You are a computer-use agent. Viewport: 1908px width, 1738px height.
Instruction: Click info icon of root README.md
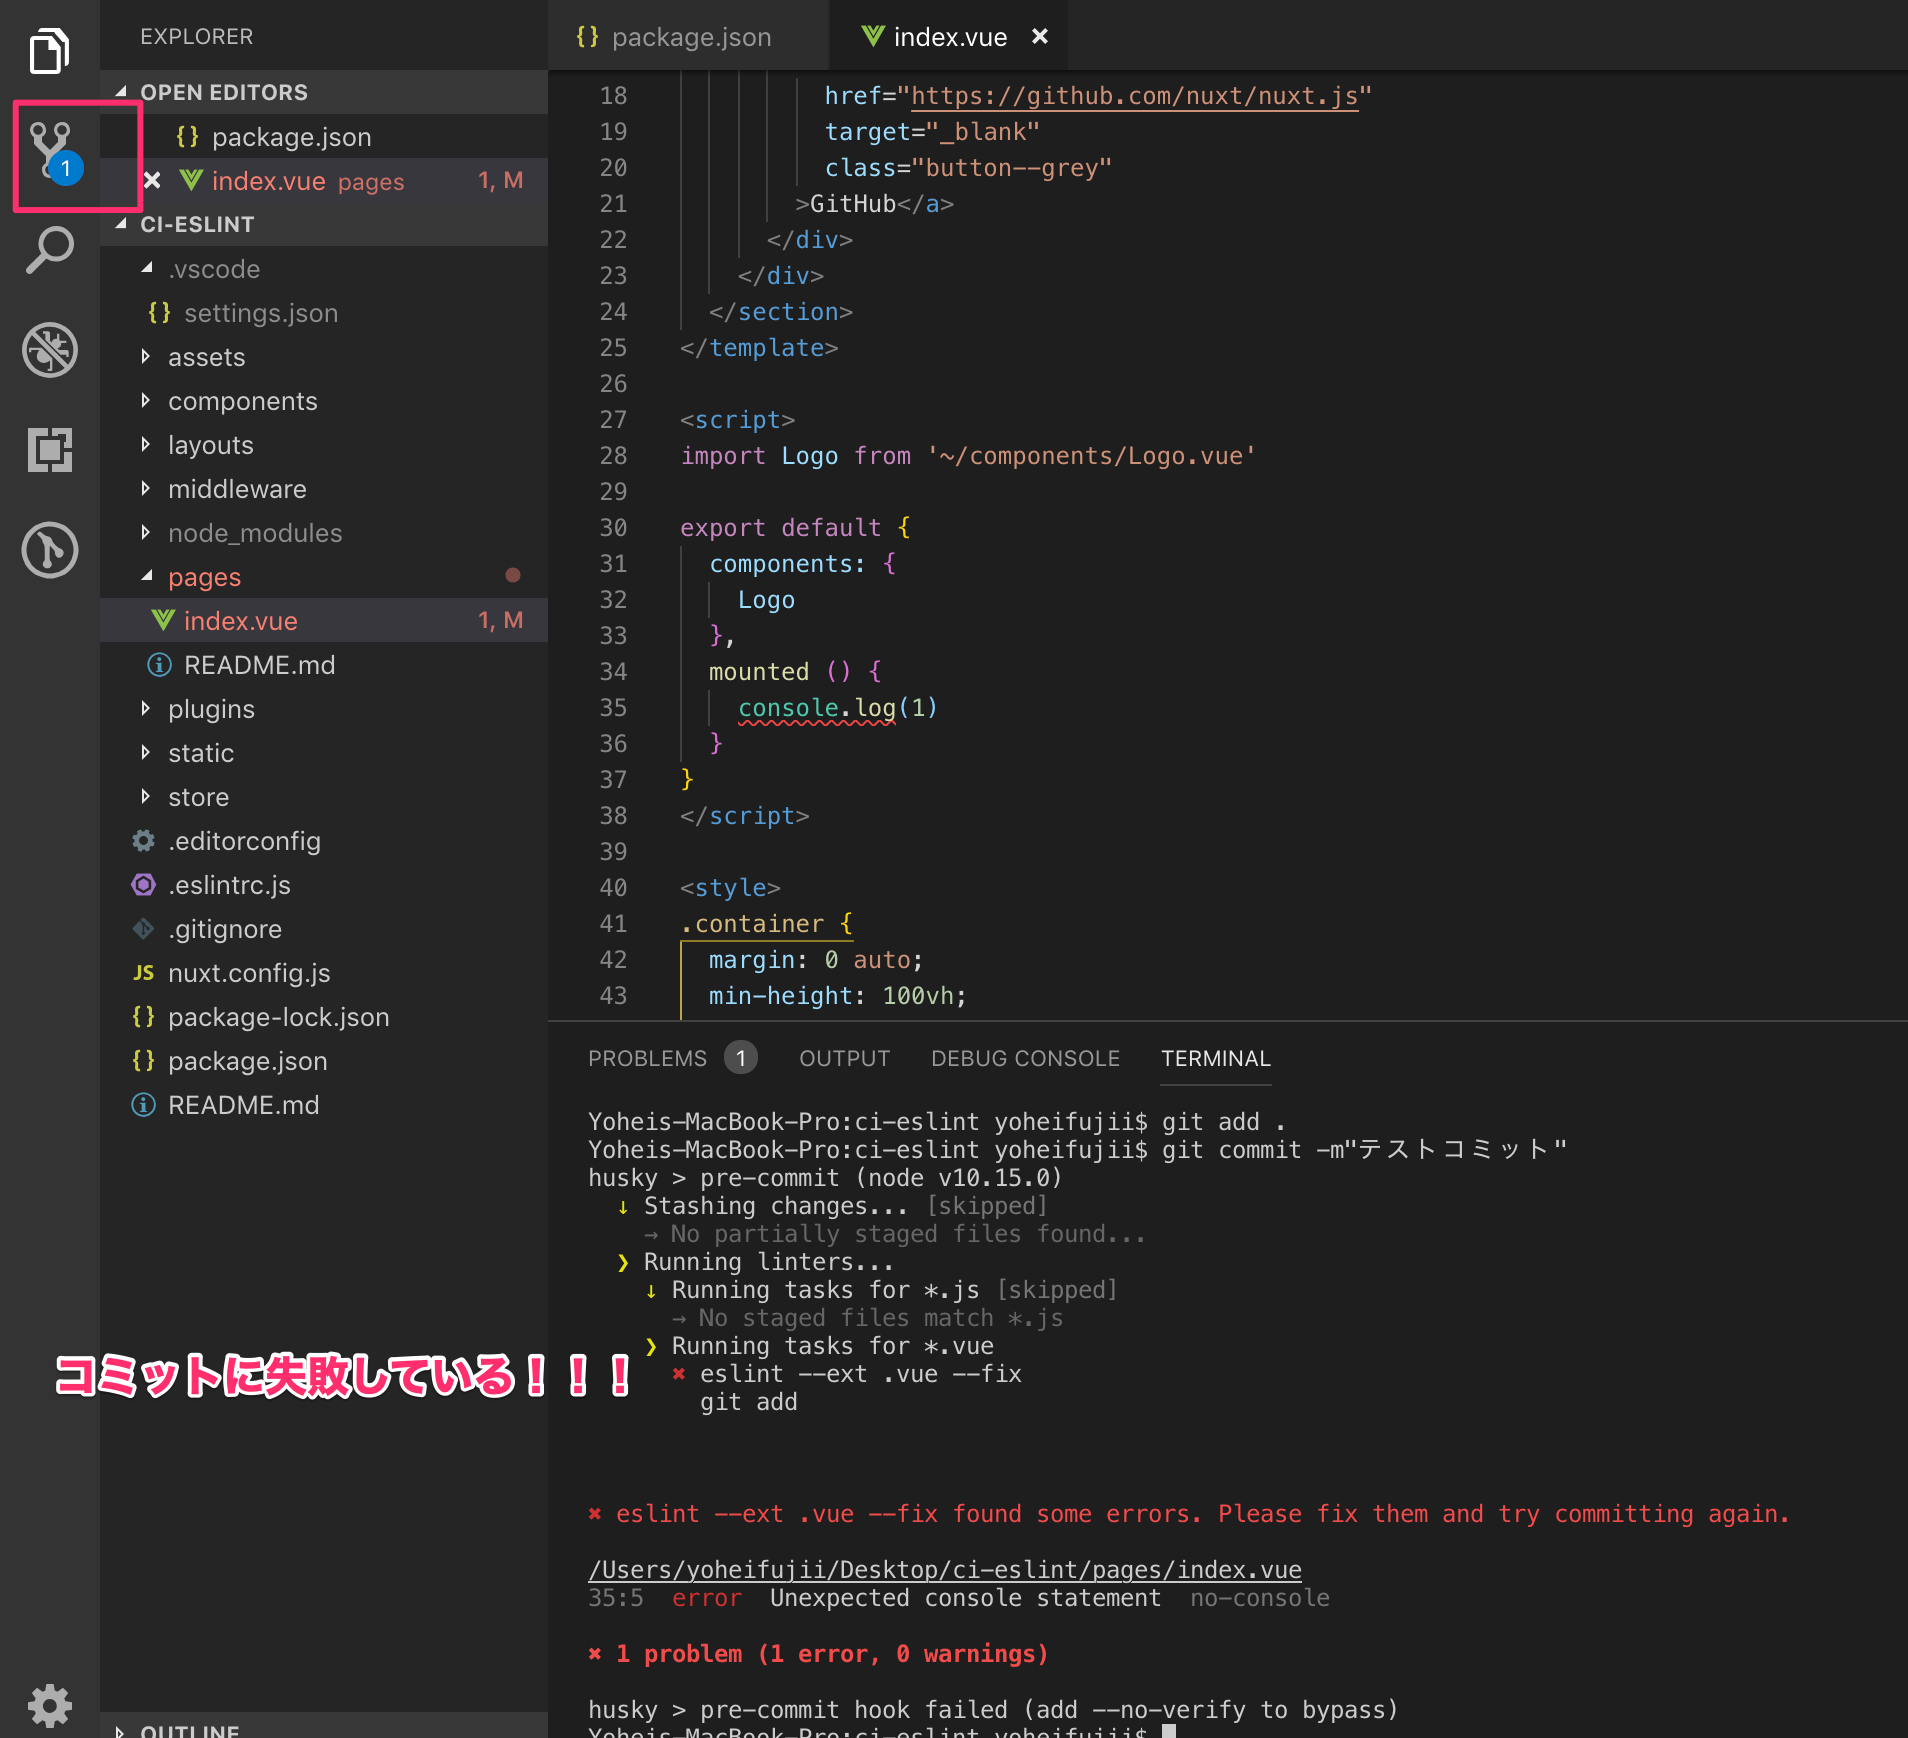pos(144,1105)
